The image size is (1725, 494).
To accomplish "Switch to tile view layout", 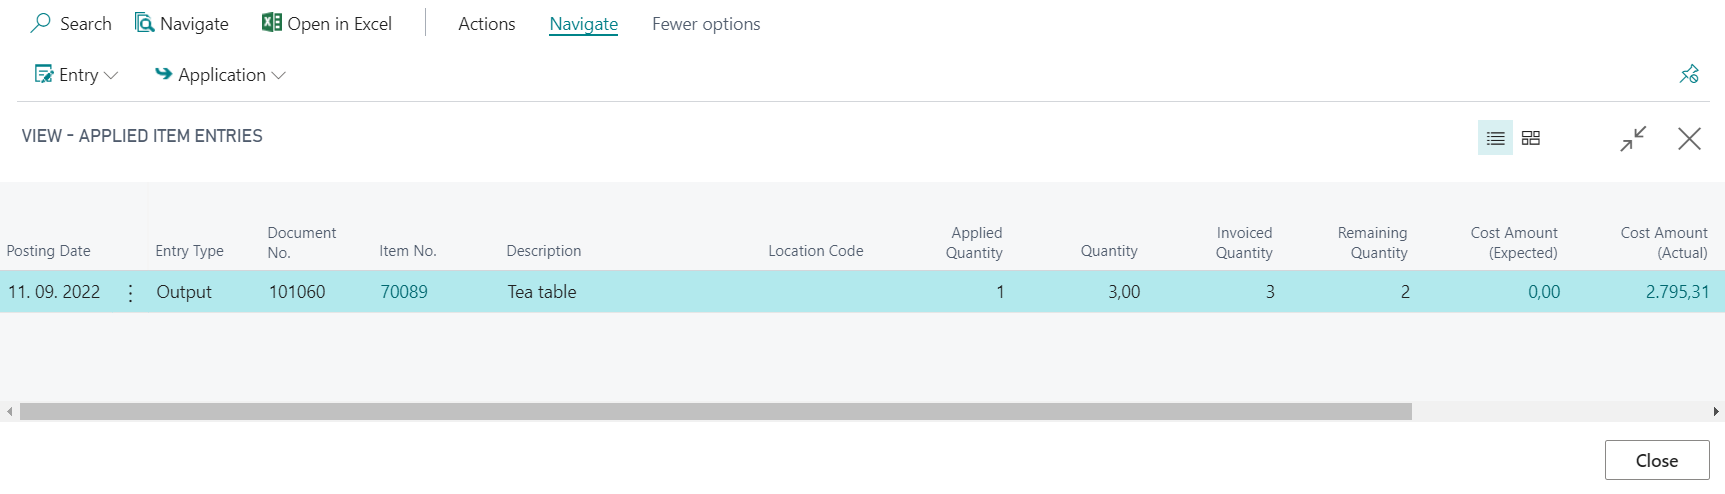I will pyautogui.click(x=1531, y=138).
